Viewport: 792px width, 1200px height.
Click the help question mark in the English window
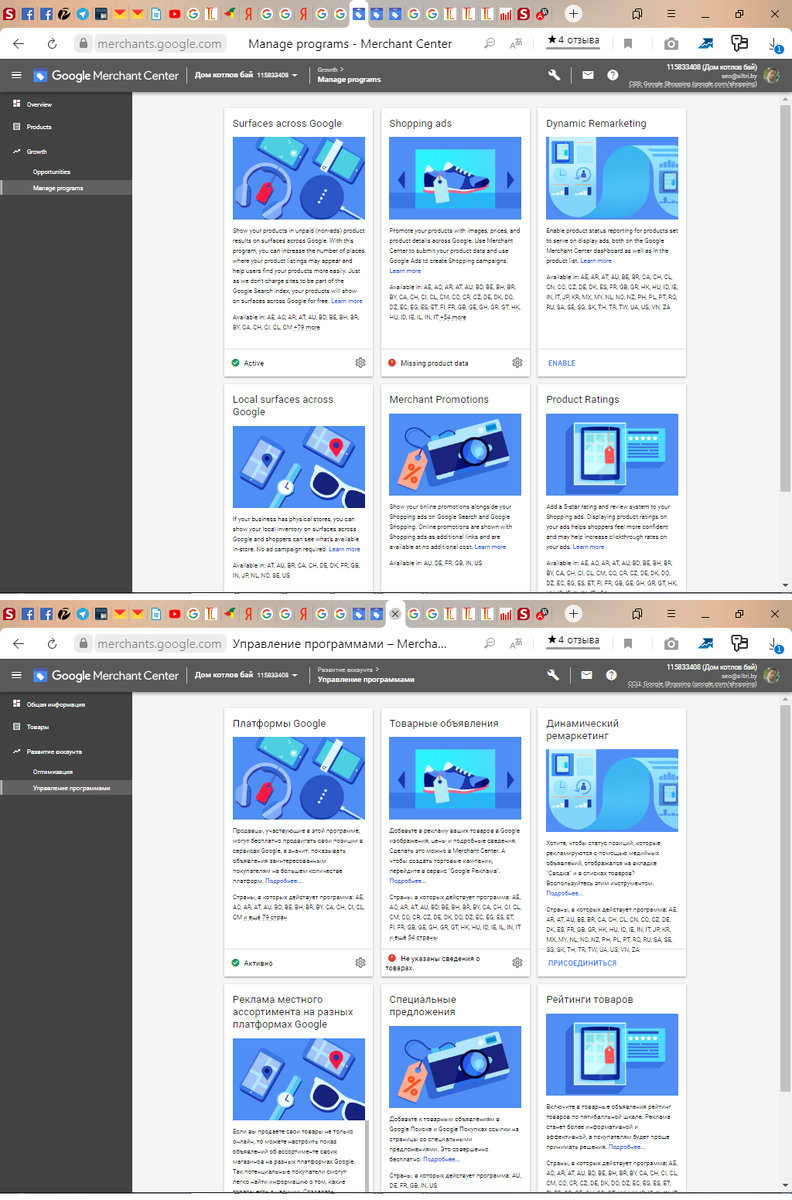(x=613, y=75)
